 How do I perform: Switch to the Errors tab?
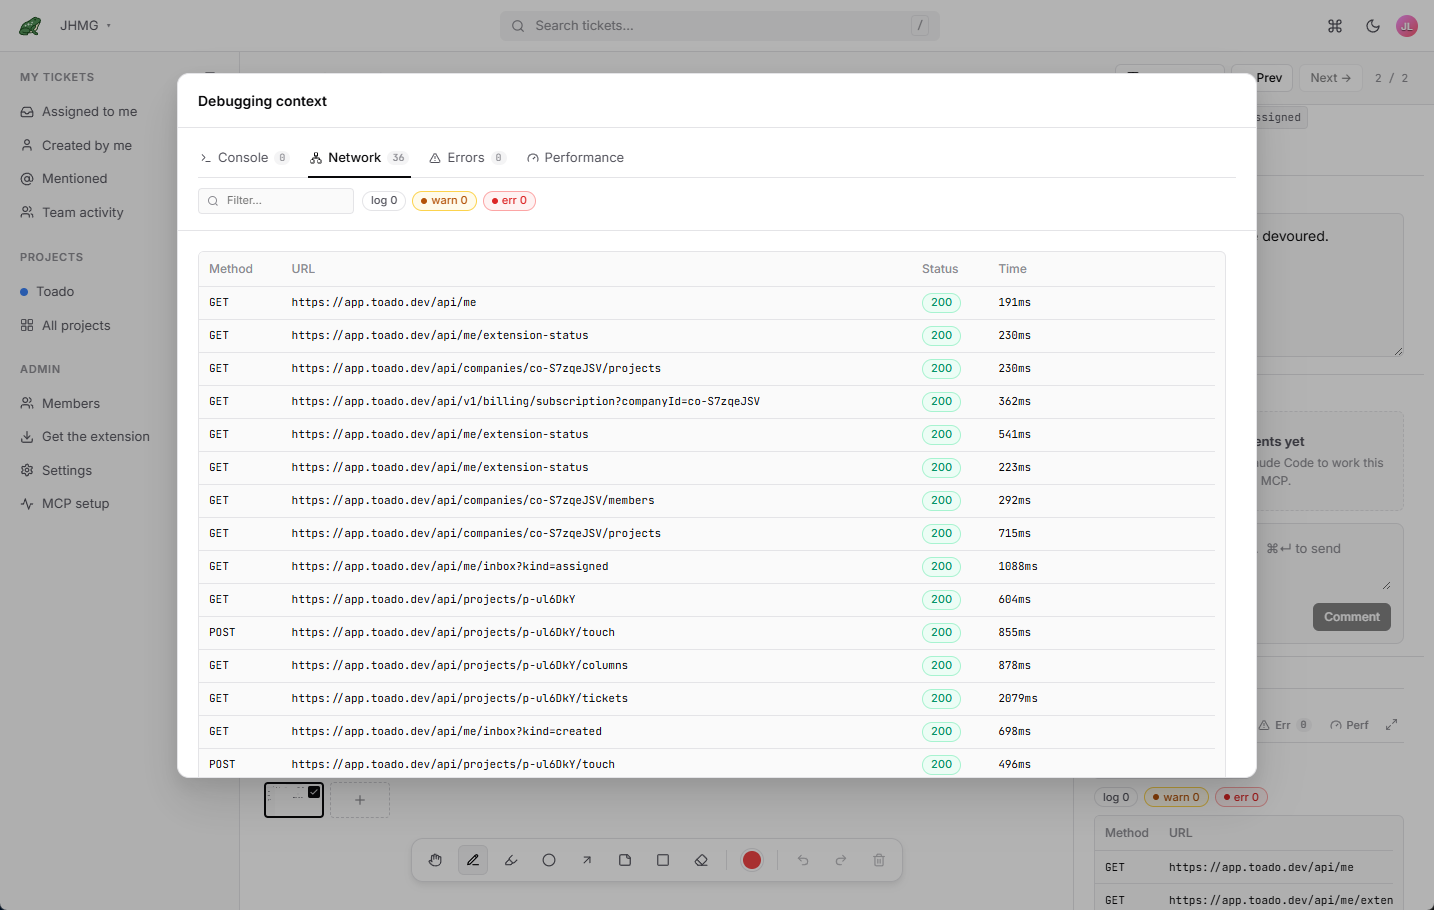(468, 158)
